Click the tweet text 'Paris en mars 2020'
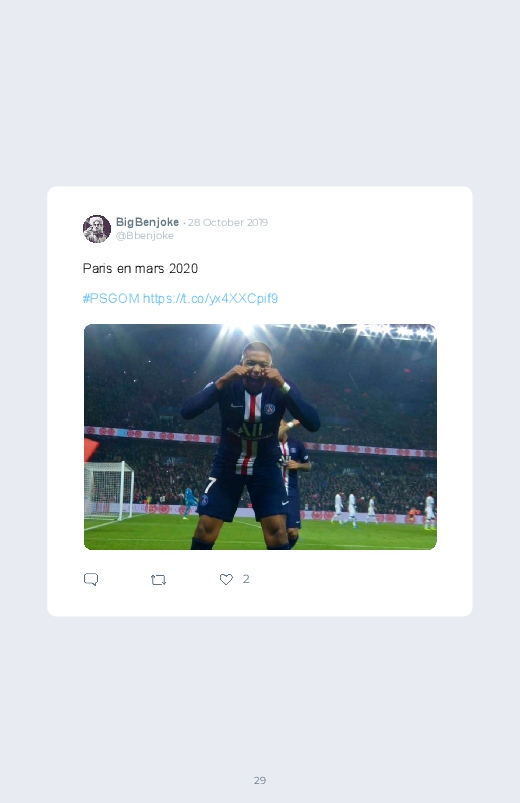This screenshot has height=803, width=520. pos(140,268)
